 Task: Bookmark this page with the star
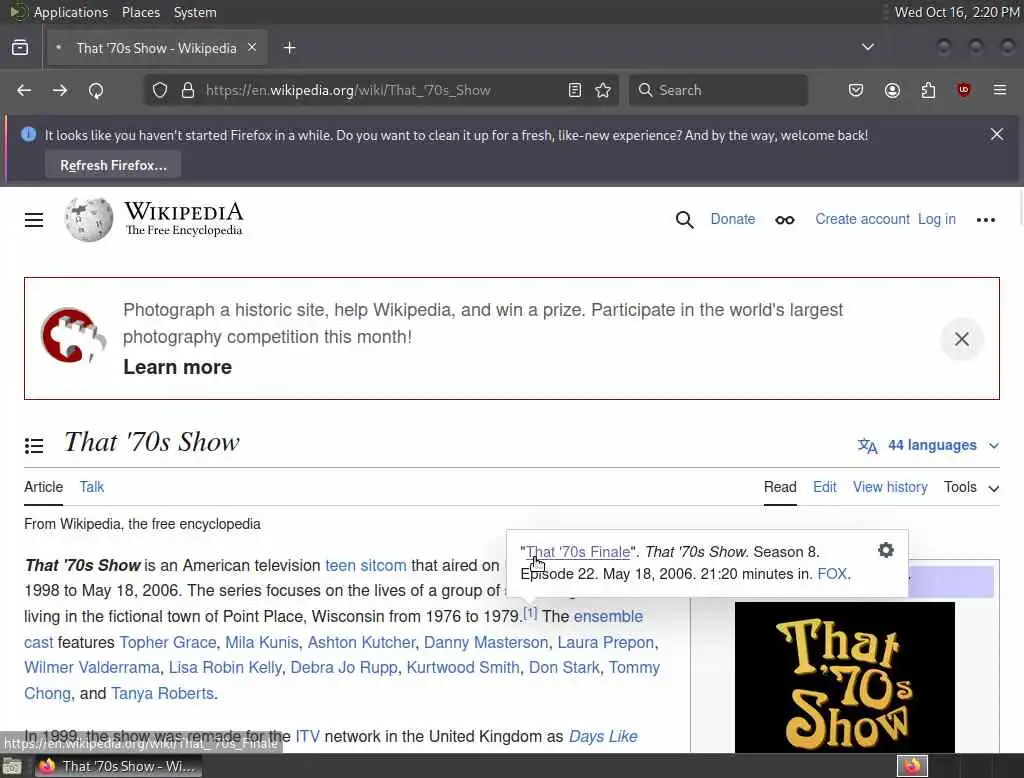603,90
